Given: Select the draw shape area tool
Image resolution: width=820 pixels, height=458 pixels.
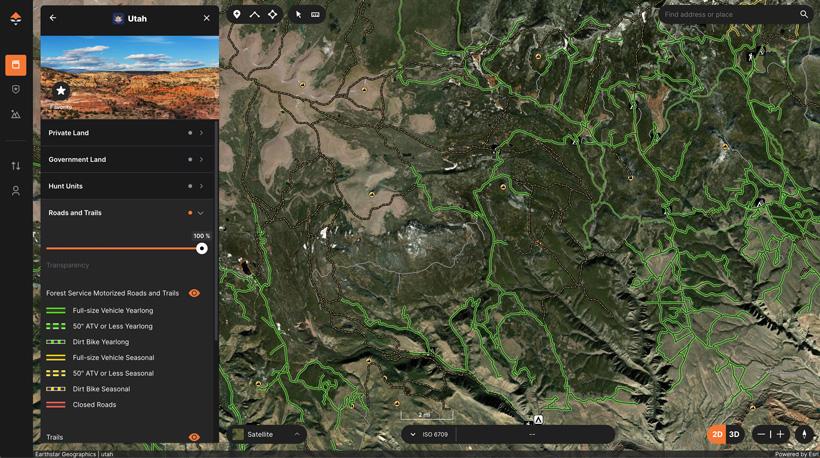Looking at the screenshot, I should [x=272, y=15].
